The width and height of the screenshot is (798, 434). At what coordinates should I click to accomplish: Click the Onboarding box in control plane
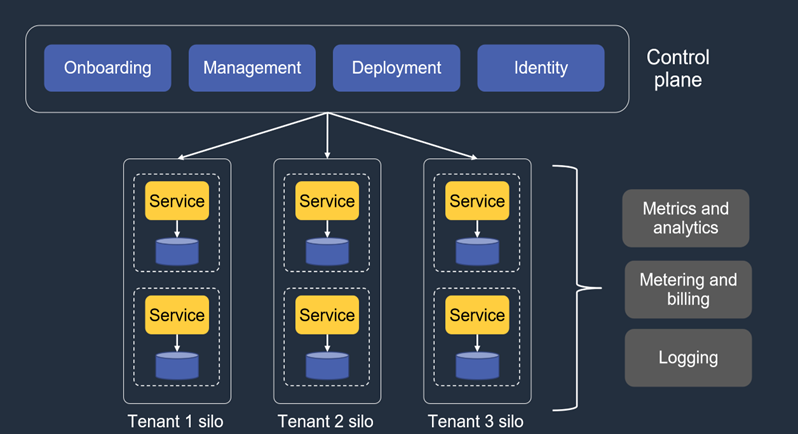[108, 68]
